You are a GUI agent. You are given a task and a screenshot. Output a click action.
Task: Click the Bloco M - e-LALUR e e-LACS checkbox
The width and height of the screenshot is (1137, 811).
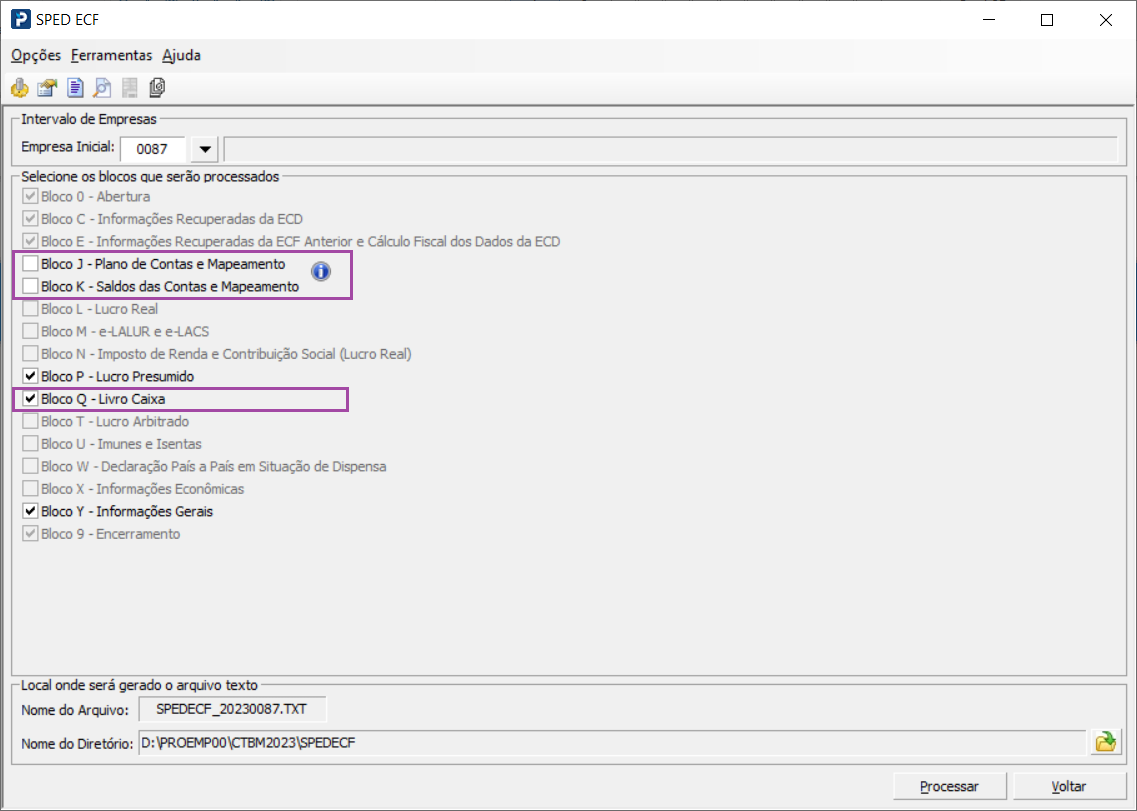coord(30,331)
